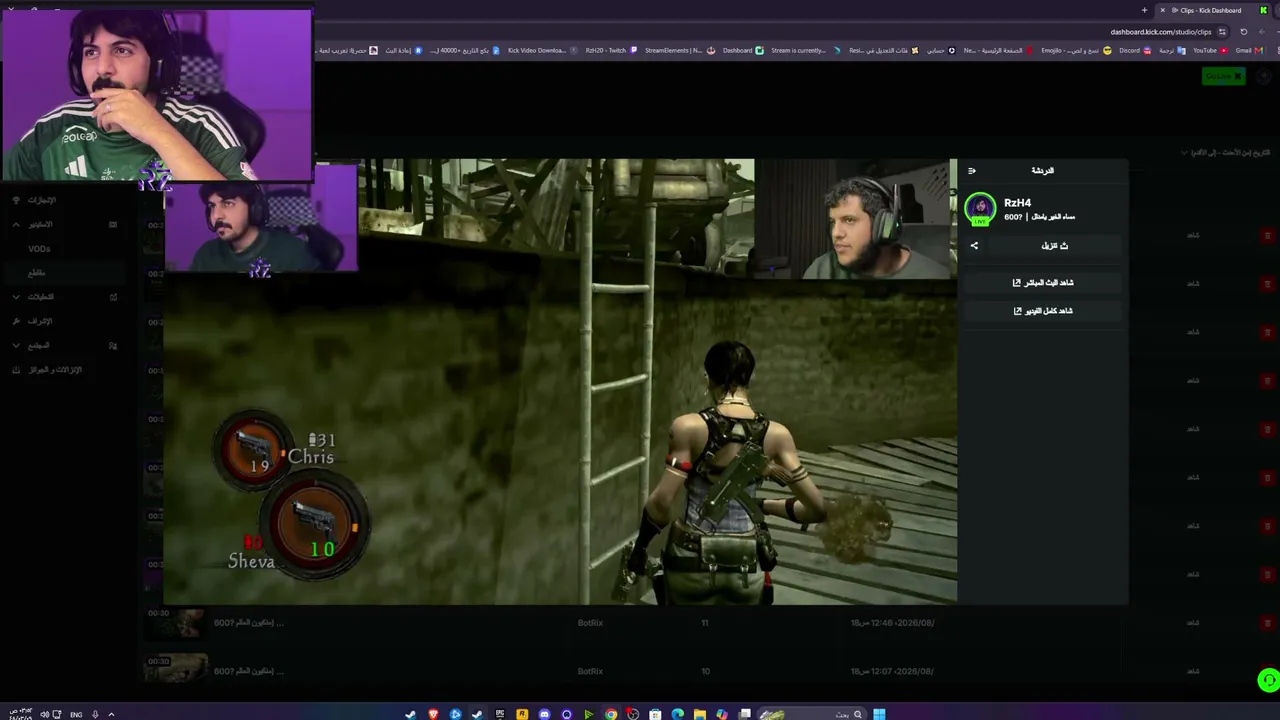The height and width of the screenshot is (720, 1280).
Task: Open VODs in the sidebar
Action: click(x=39, y=249)
